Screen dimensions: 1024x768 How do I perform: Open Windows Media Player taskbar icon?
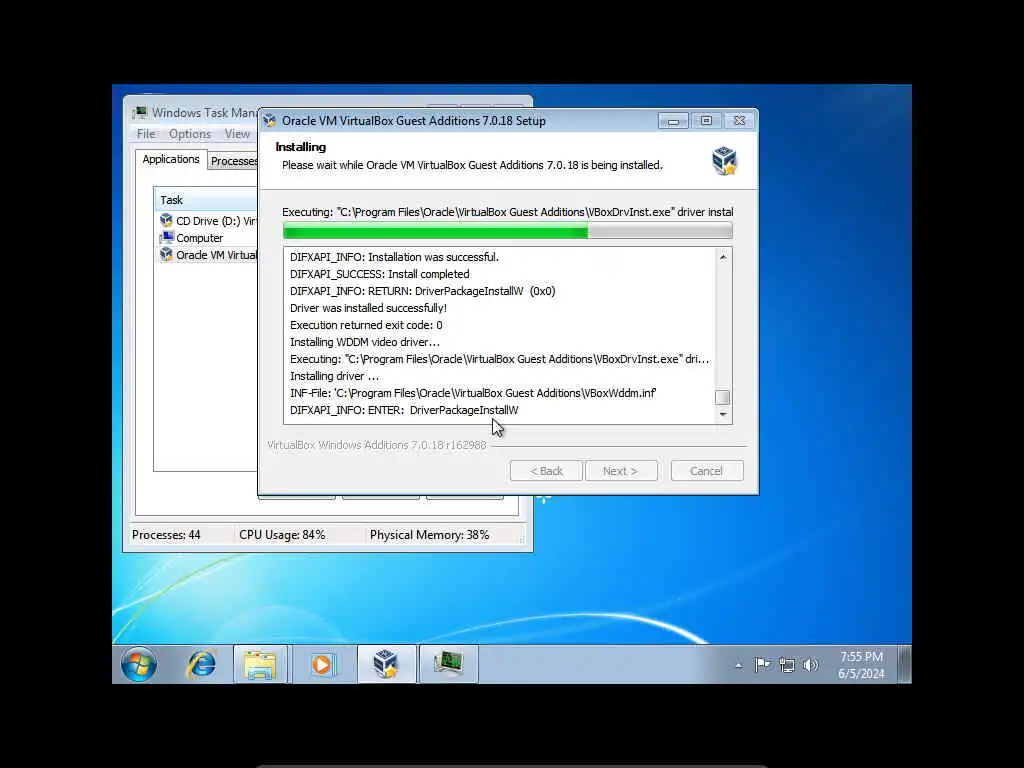323,664
